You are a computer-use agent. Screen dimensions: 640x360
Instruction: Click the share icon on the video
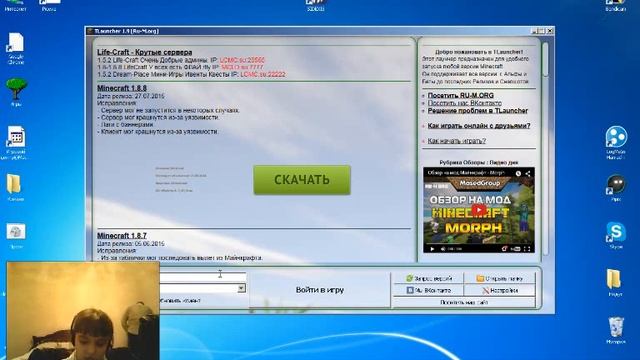click(528, 173)
